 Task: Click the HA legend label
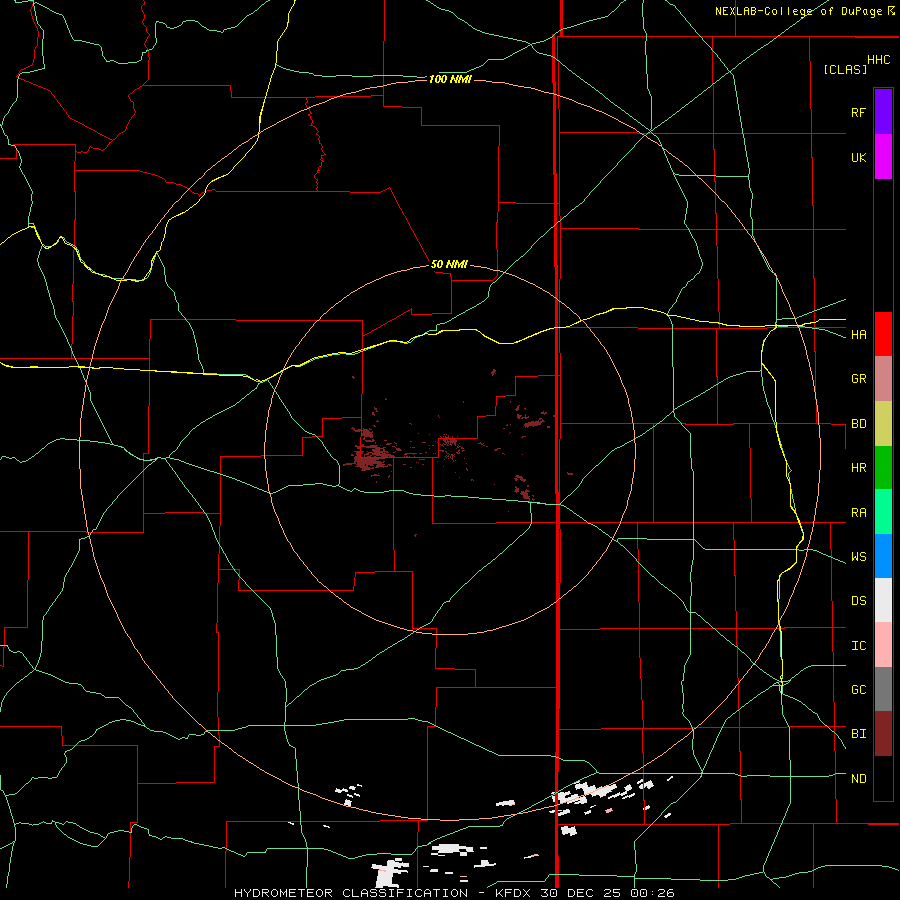pyautogui.click(x=858, y=334)
